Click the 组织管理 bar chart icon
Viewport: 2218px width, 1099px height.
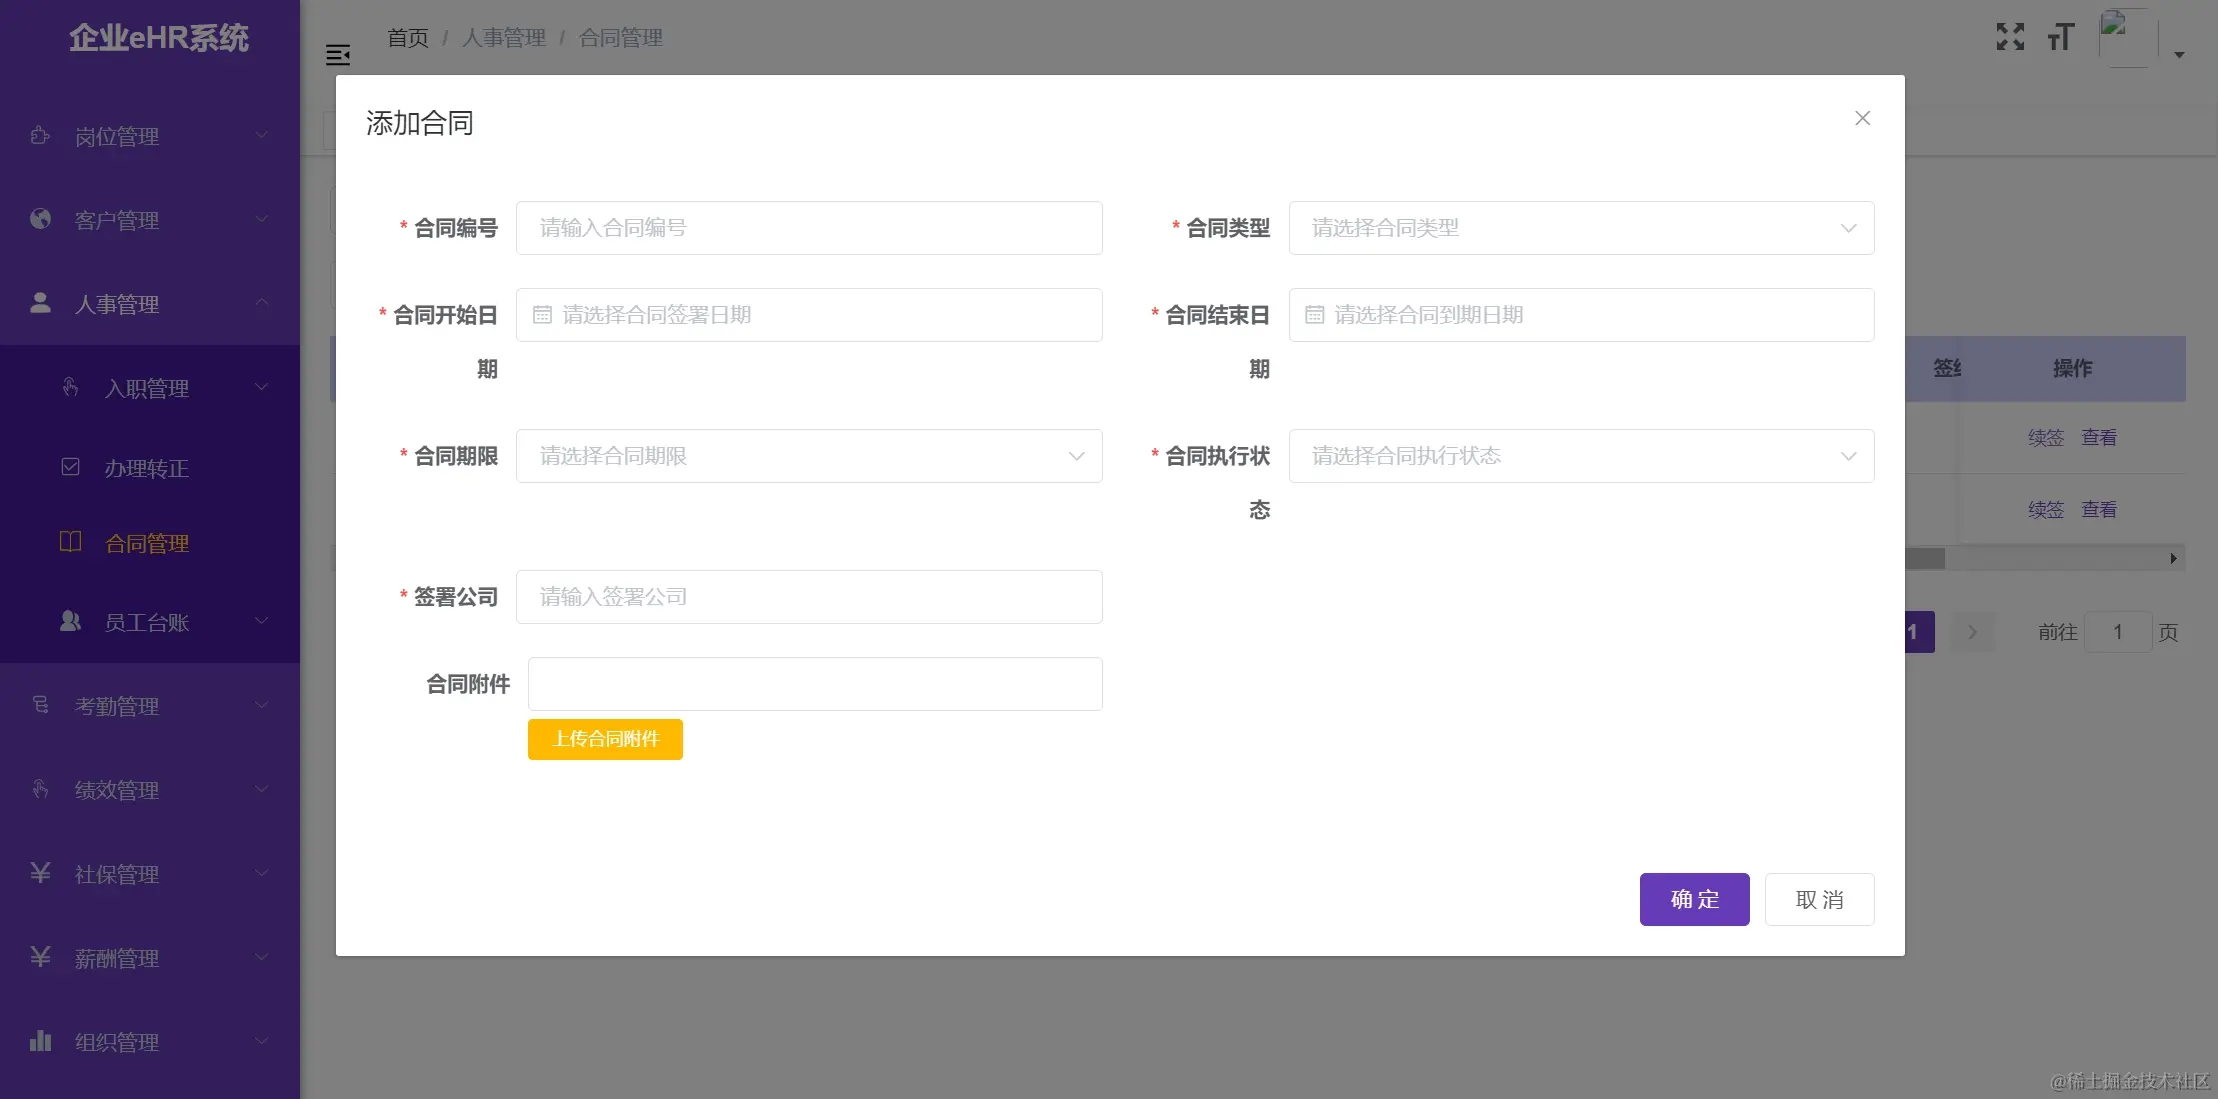click(x=40, y=1041)
